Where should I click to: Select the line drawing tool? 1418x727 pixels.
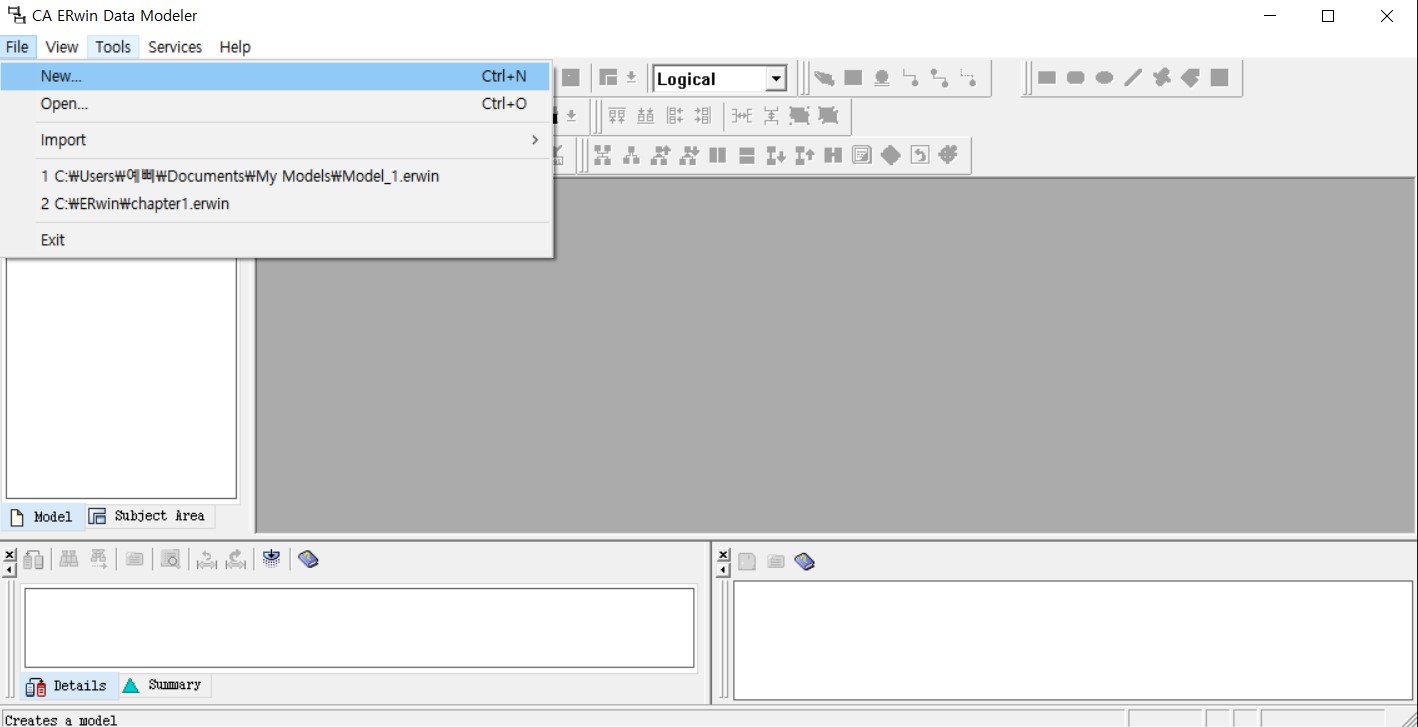coord(1133,78)
